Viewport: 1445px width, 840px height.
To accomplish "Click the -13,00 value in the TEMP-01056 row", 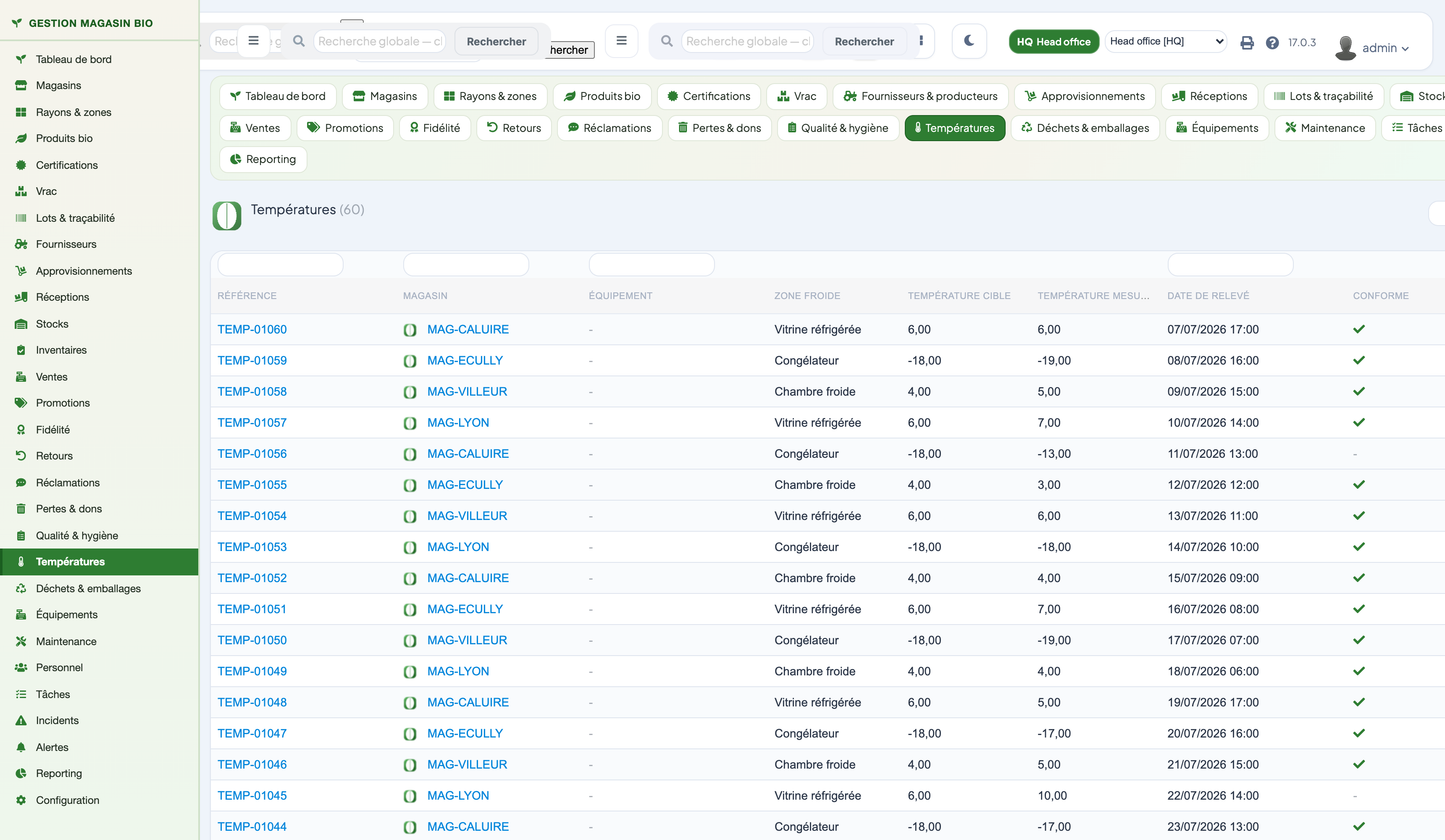I will pos(1054,454).
